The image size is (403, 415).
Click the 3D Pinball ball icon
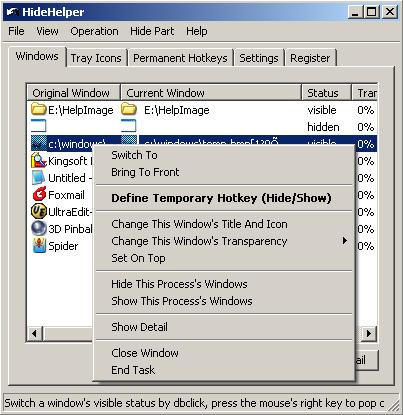pos(39,229)
